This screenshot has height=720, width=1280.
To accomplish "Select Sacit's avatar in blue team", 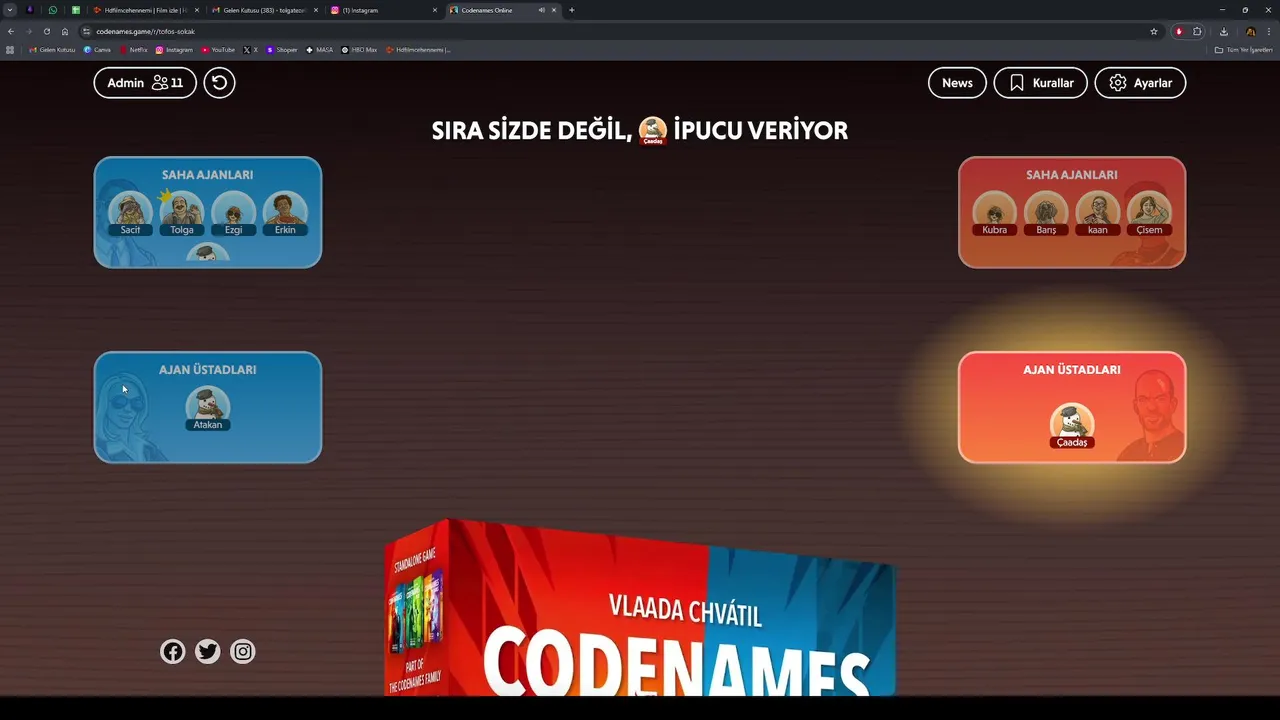I will click(x=130, y=212).
